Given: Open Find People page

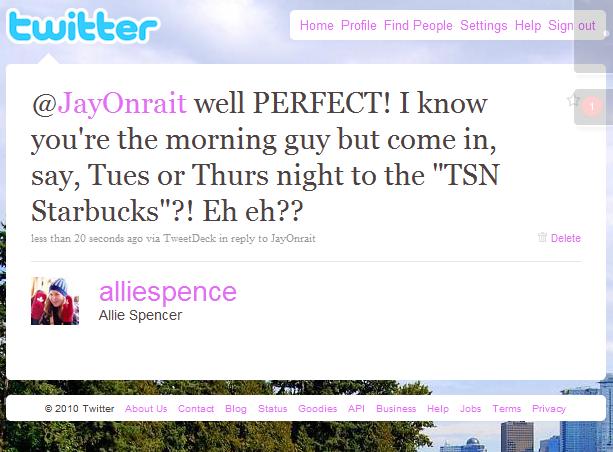Looking at the screenshot, I should (x=418, y=25).
